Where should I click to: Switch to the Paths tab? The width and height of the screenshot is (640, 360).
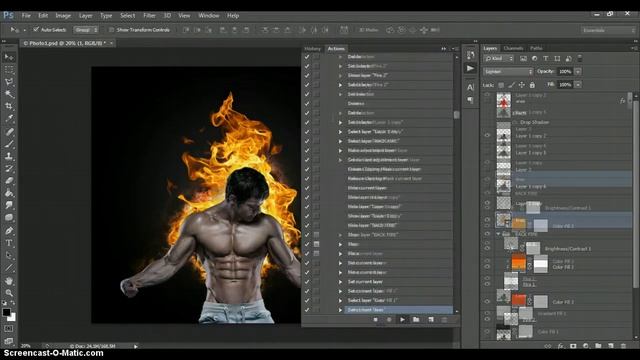[x=536, y=48]
